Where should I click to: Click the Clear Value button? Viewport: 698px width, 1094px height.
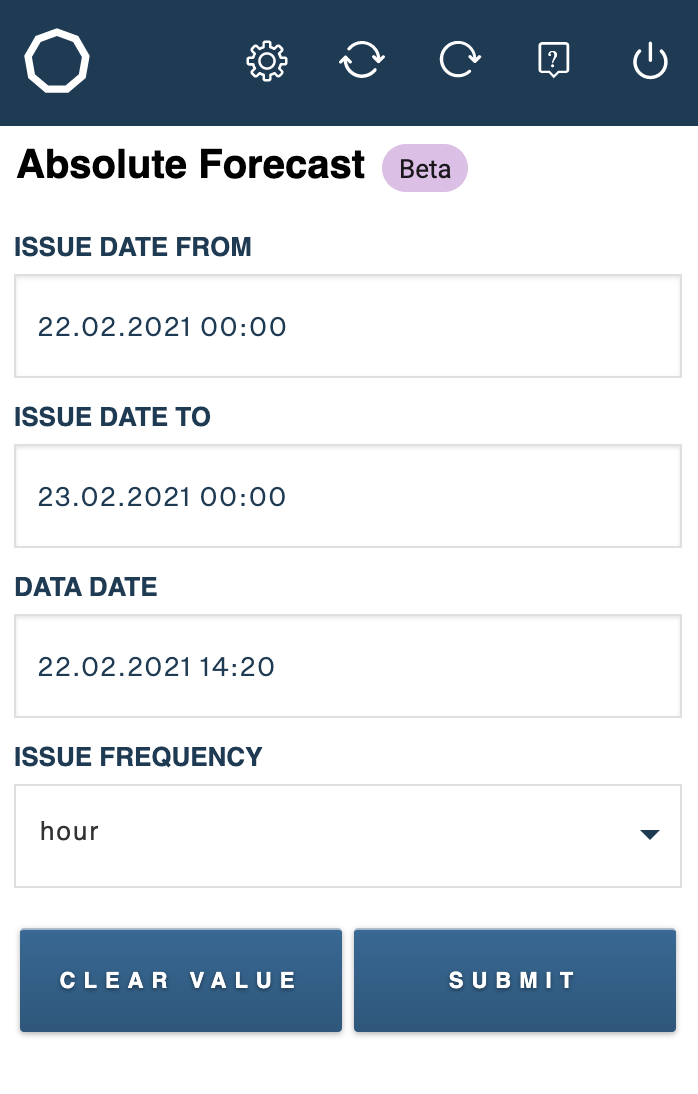click(181, 980)
